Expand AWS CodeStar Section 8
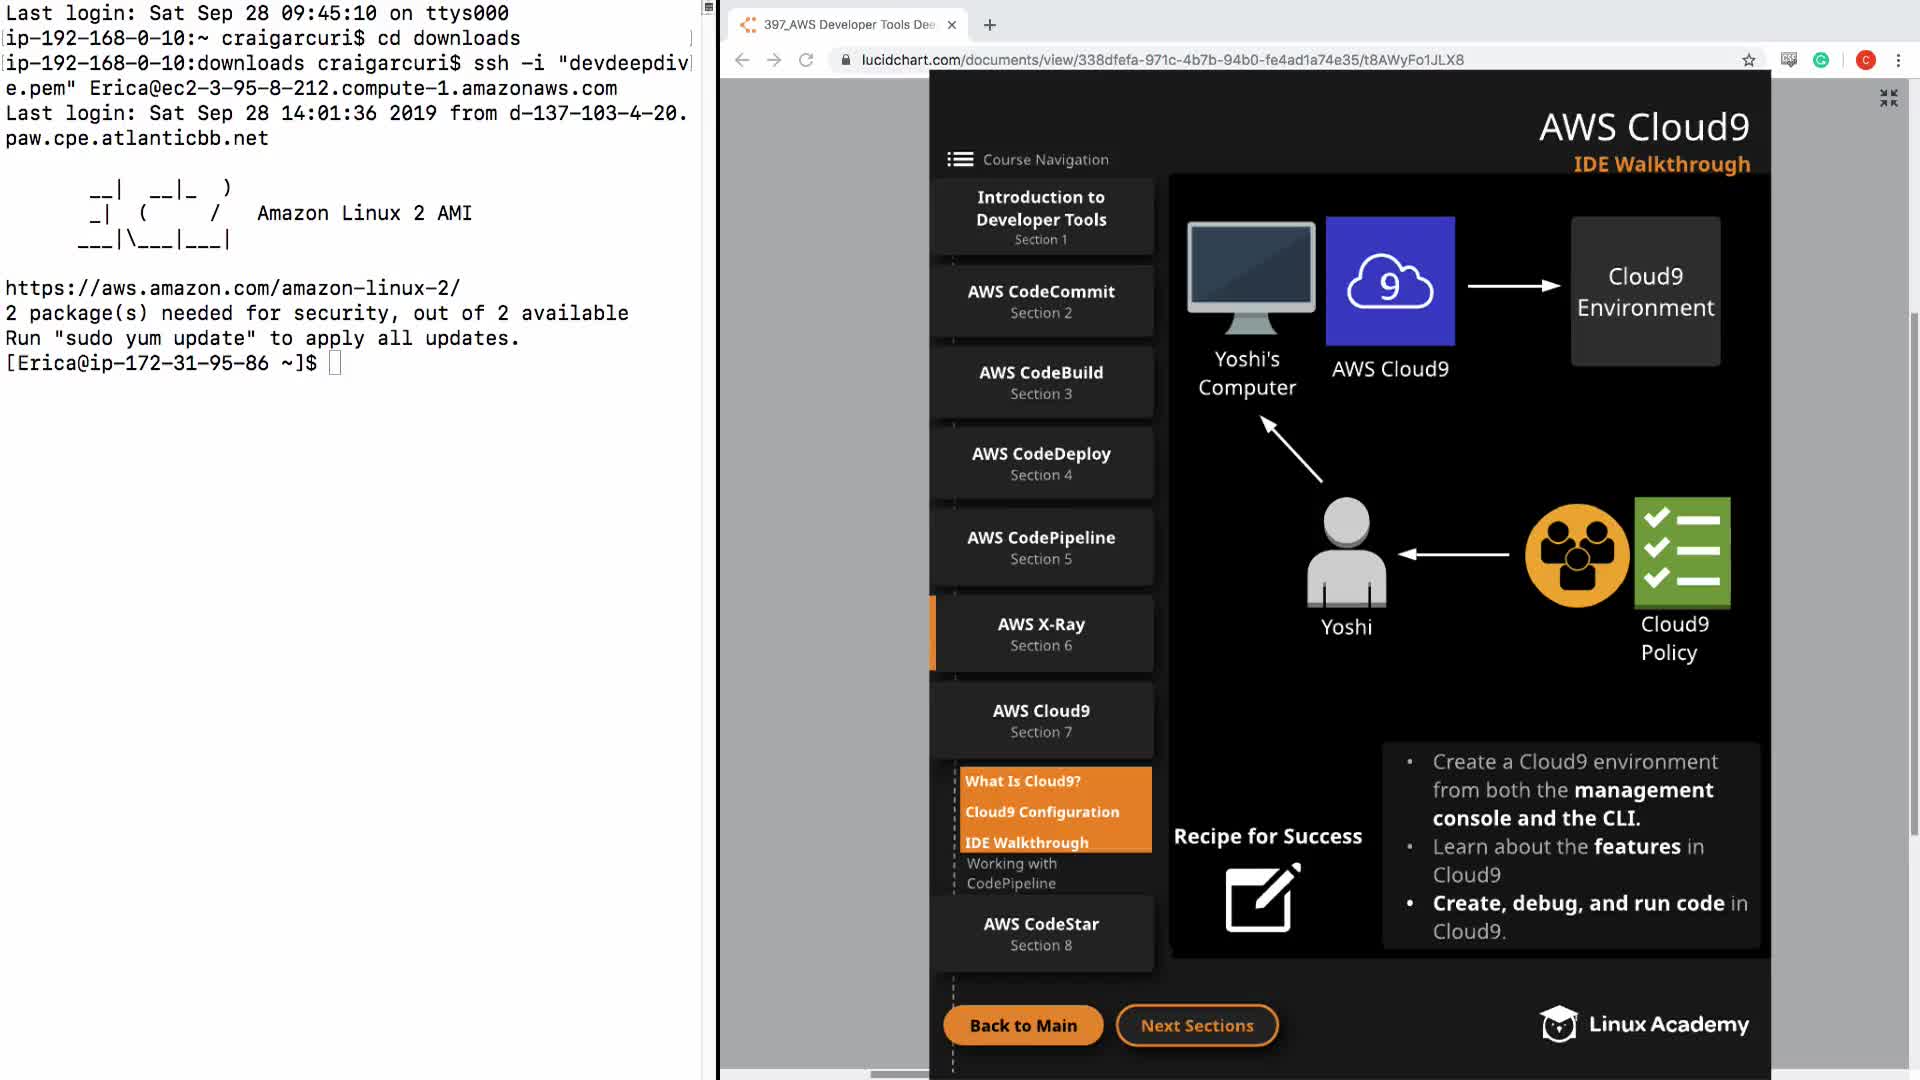The width and height of the screenshot is (1920, 1080). [1041, 933]
